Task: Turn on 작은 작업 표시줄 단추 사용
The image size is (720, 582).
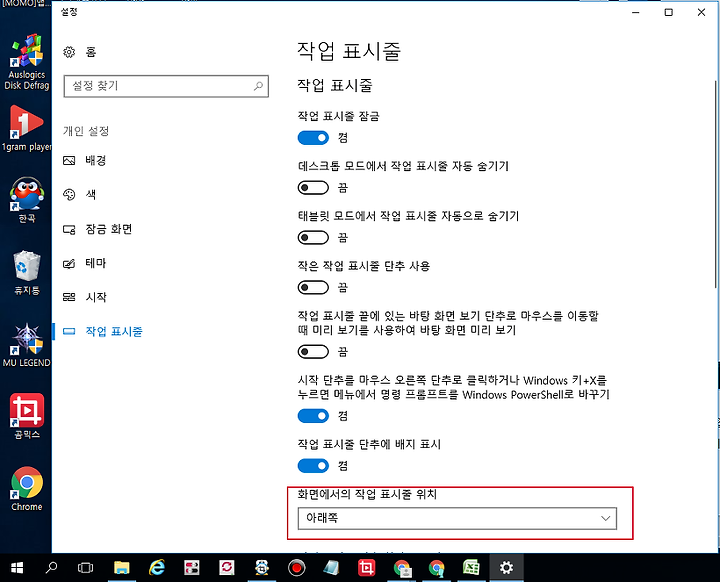Action: 313,288
